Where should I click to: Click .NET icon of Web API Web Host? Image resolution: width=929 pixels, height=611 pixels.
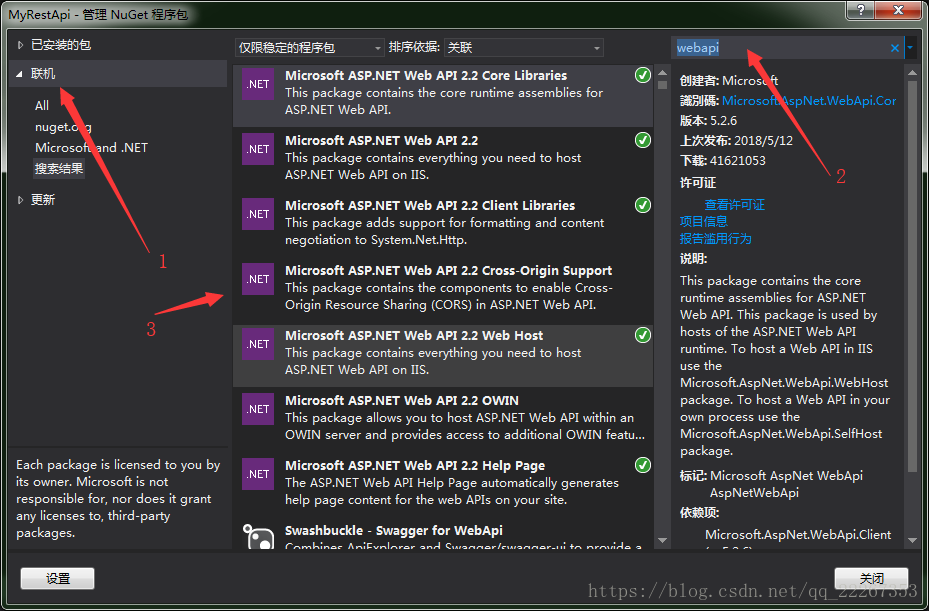(258, 344)
